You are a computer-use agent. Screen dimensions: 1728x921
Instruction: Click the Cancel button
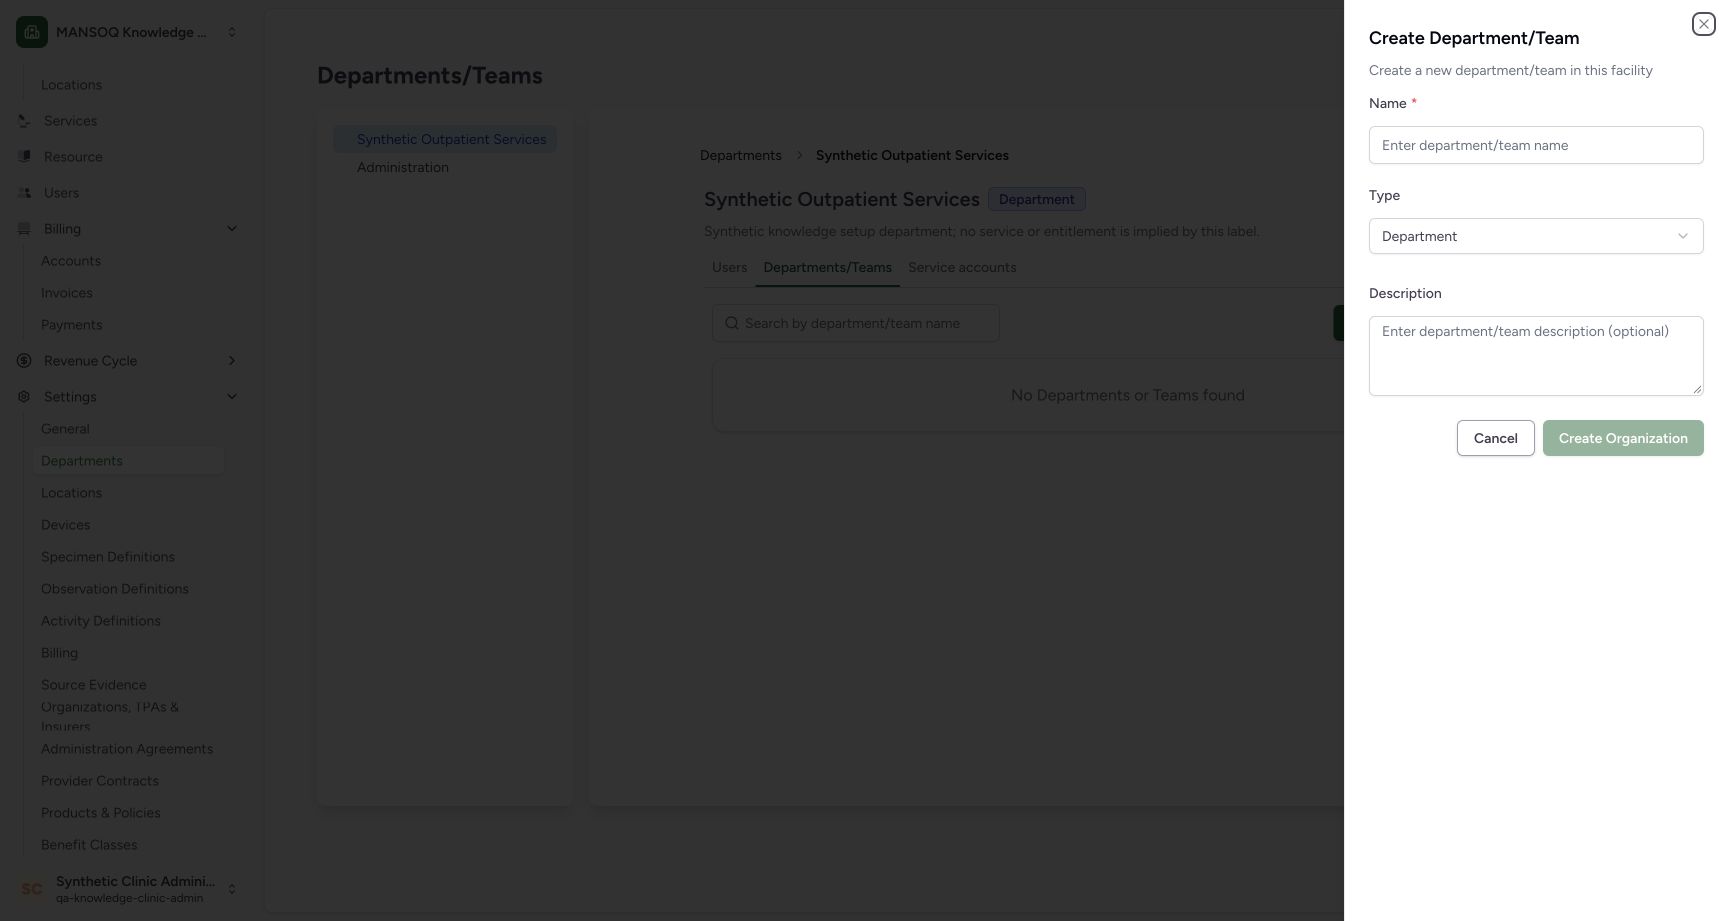[1495, 438]
